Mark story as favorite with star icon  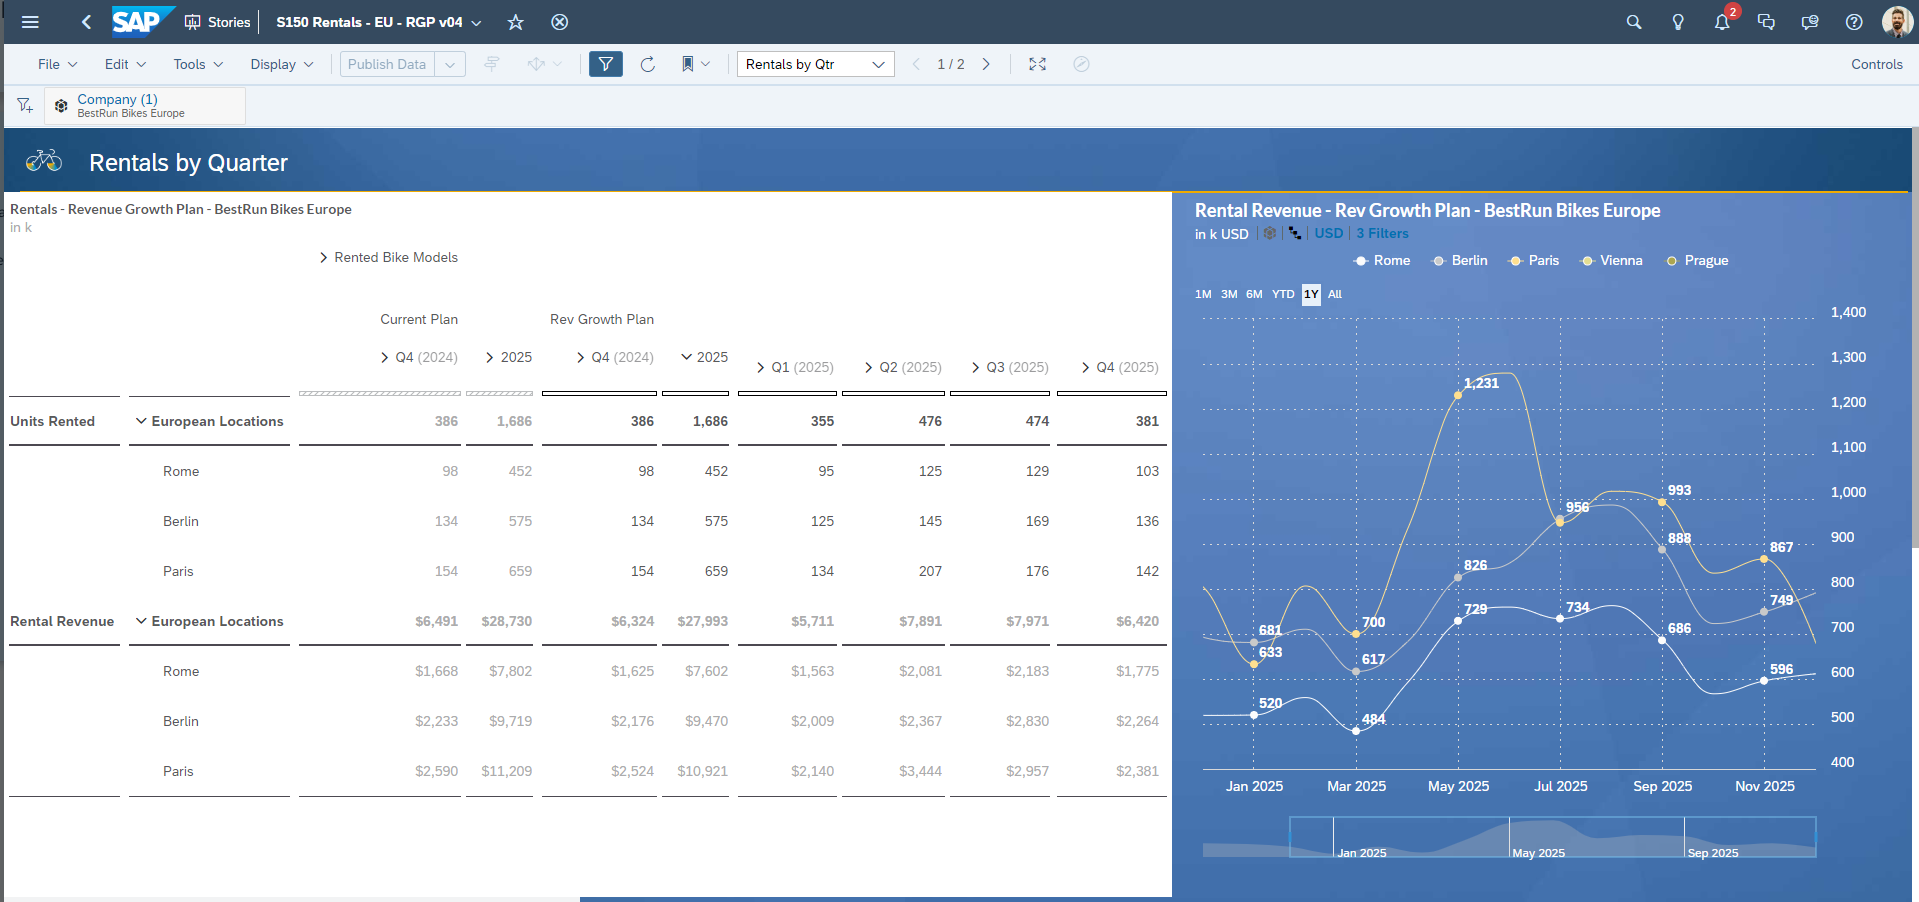pos(515,22)
